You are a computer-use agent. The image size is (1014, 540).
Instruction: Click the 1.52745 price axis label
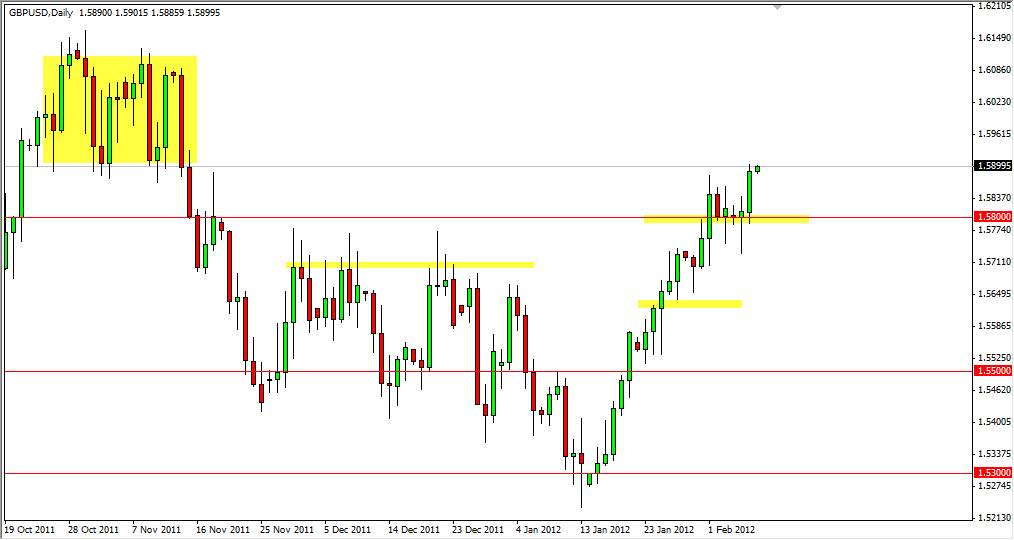[x=994, y=486]
